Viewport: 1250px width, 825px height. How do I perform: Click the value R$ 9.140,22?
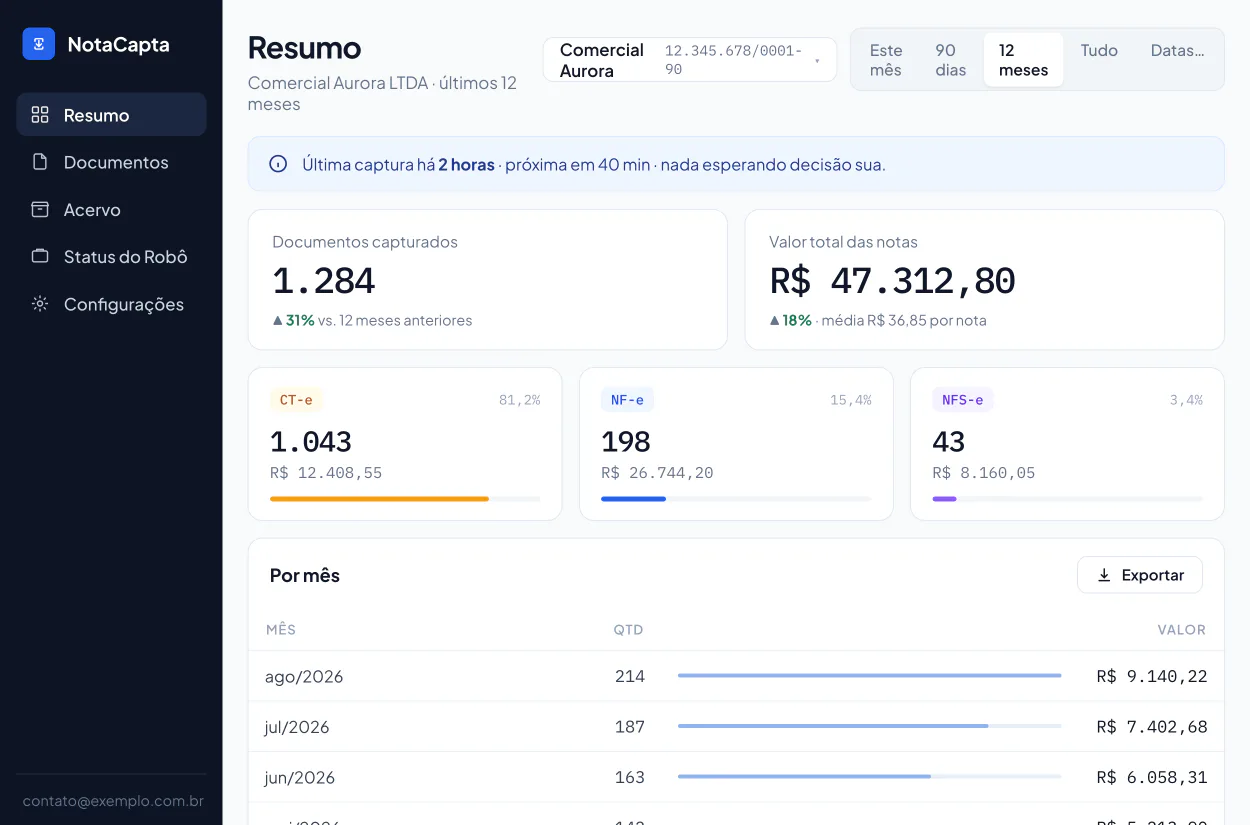(1152, 677)
